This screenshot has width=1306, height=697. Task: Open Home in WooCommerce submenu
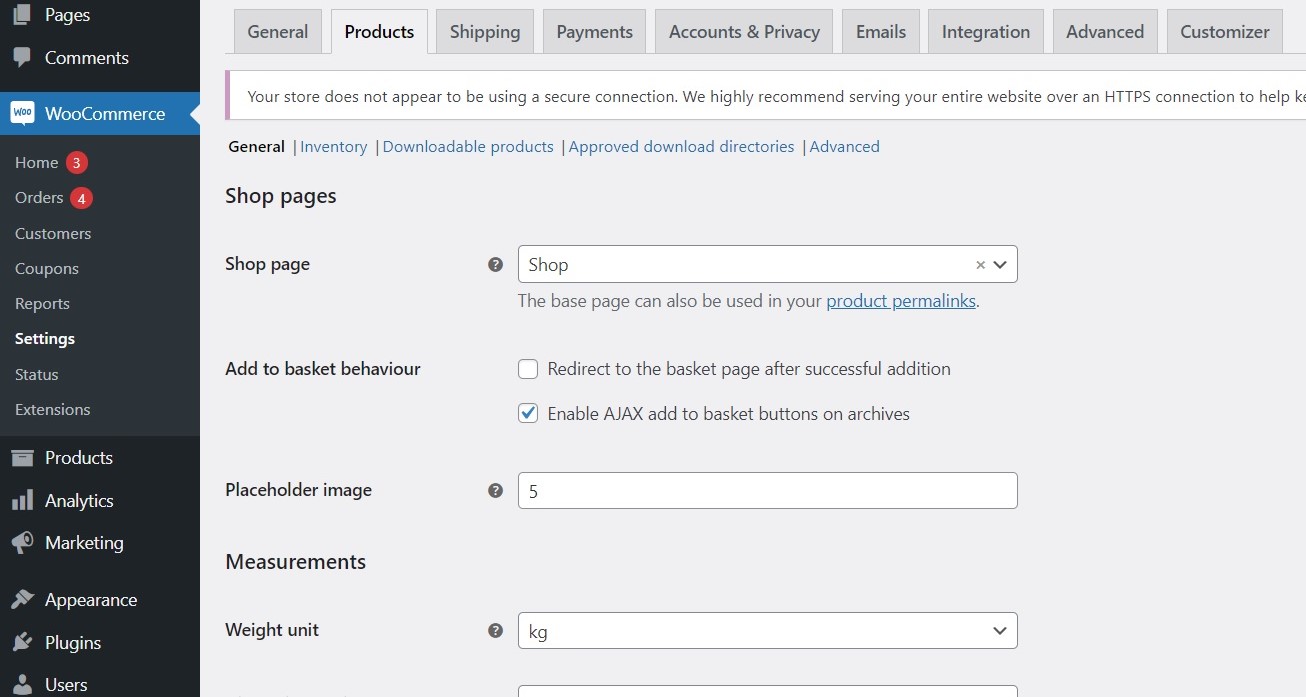(37, 162)
